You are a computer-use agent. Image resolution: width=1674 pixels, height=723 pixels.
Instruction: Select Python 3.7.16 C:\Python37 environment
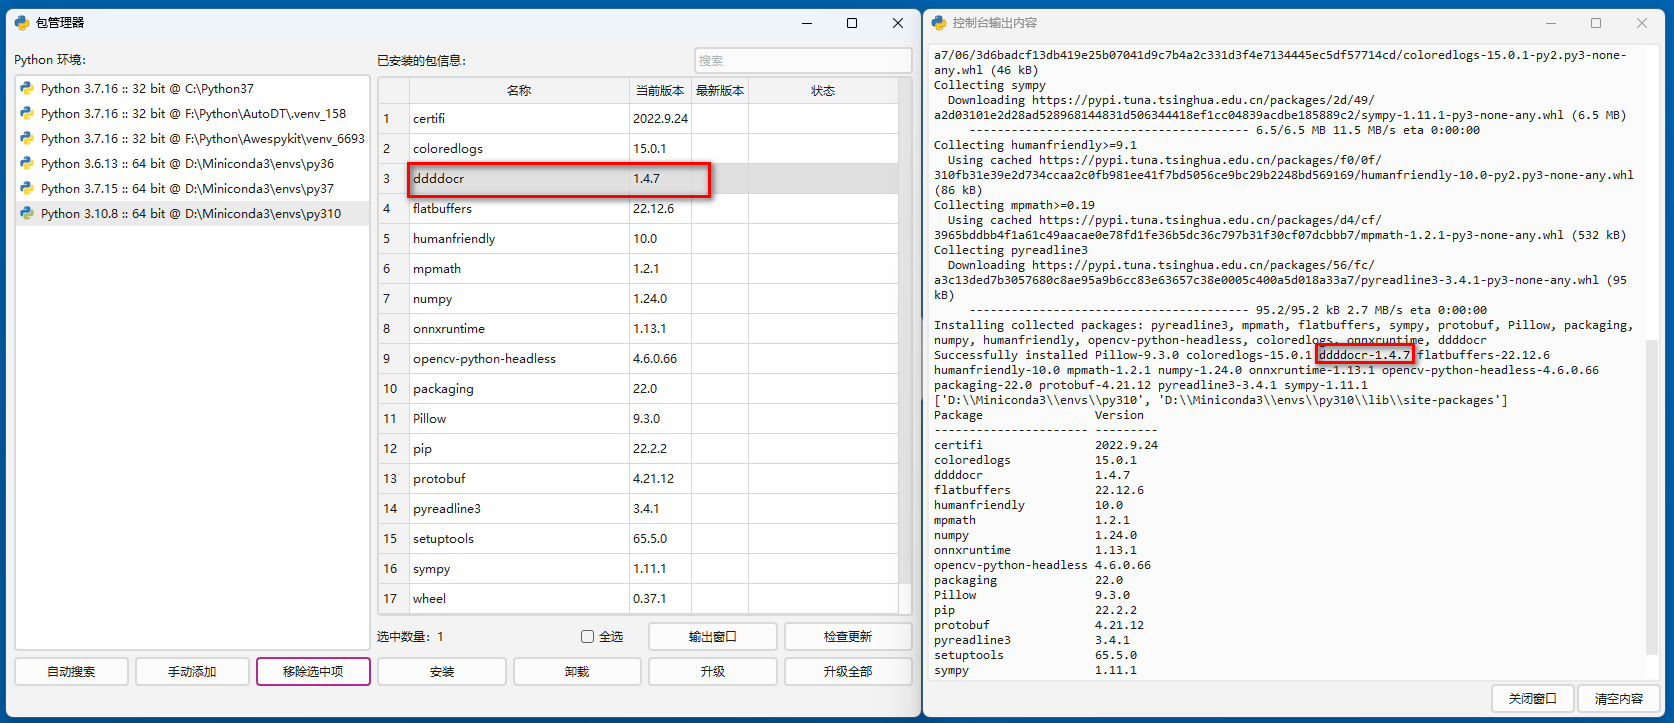(192, 88)
